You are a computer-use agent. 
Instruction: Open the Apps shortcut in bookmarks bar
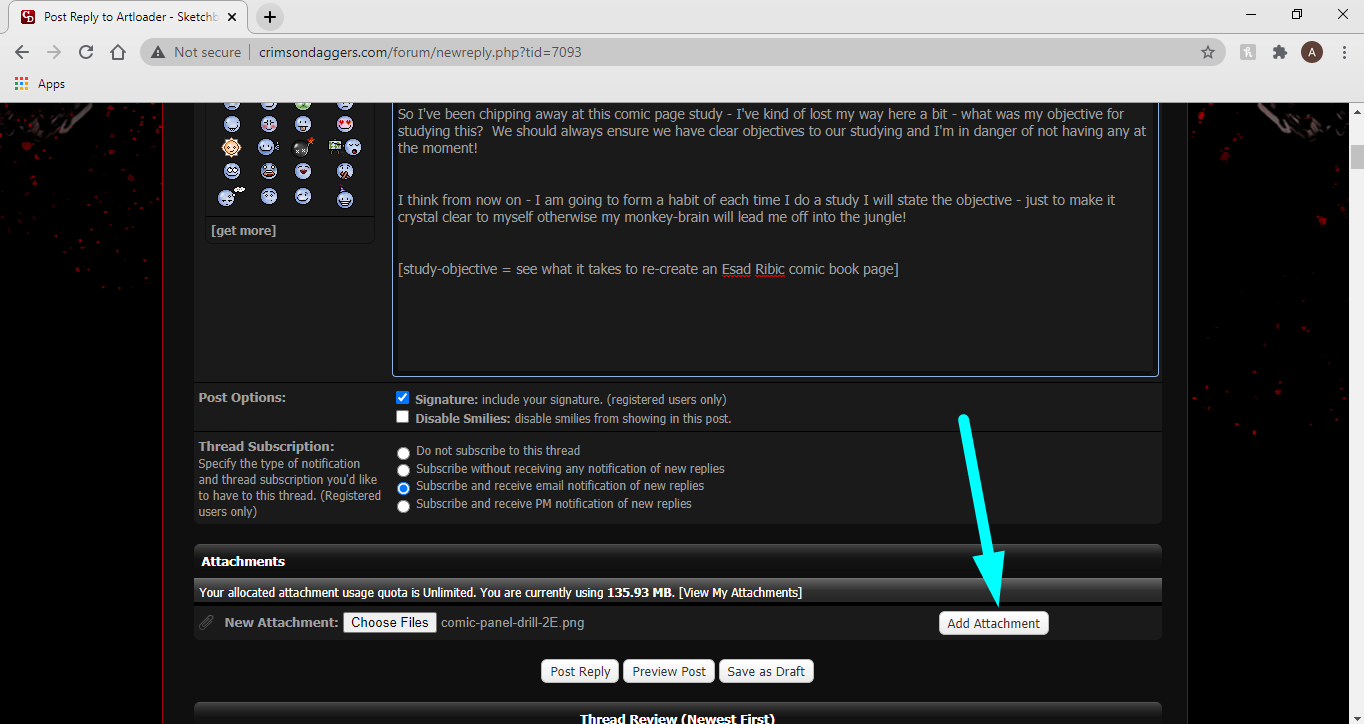40,84
